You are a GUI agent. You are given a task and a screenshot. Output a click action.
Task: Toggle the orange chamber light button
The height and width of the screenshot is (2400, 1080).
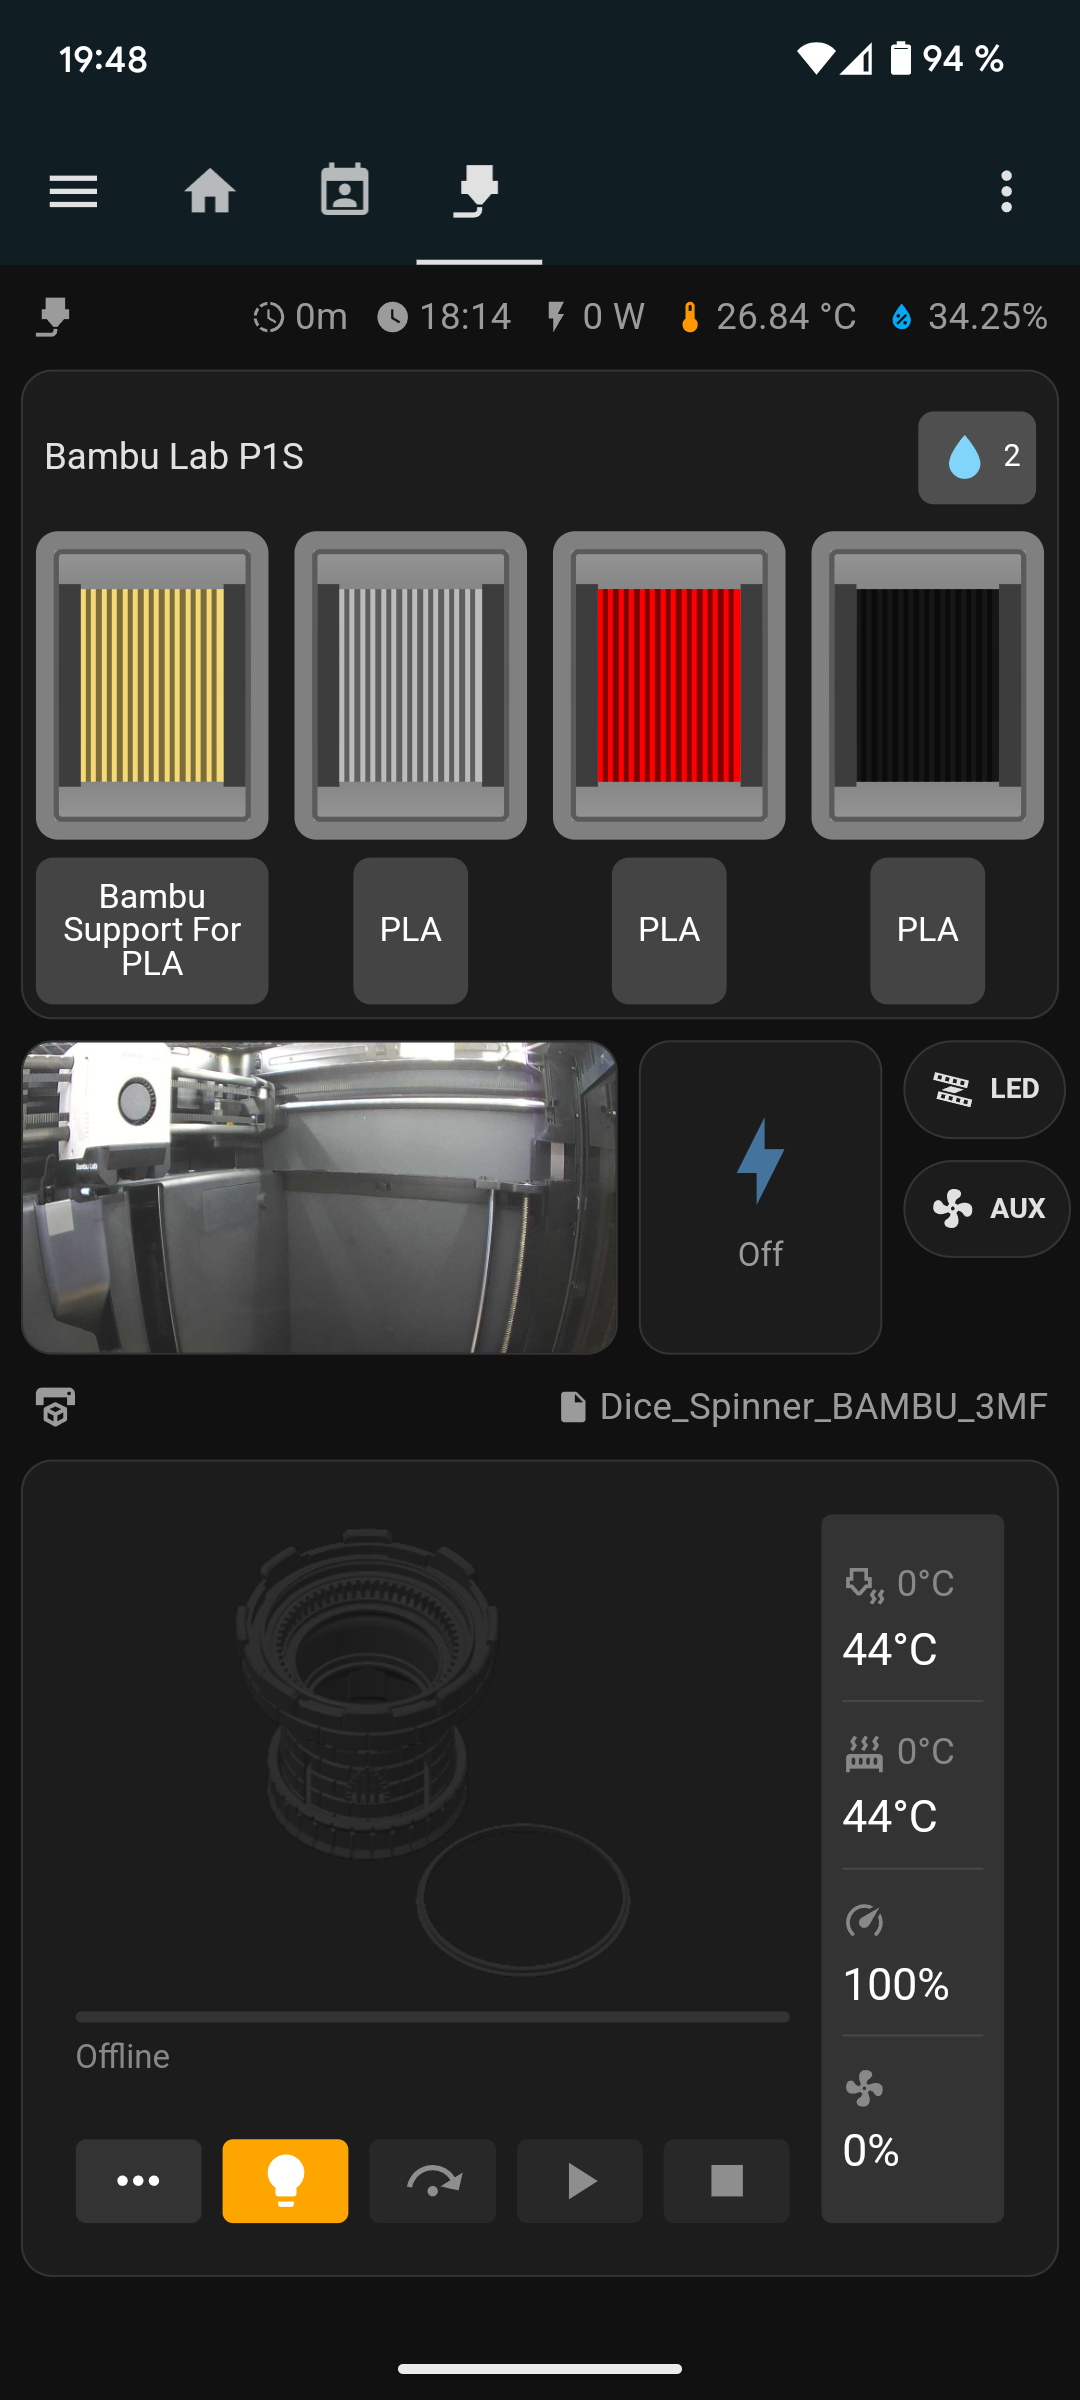[285, 2181]
